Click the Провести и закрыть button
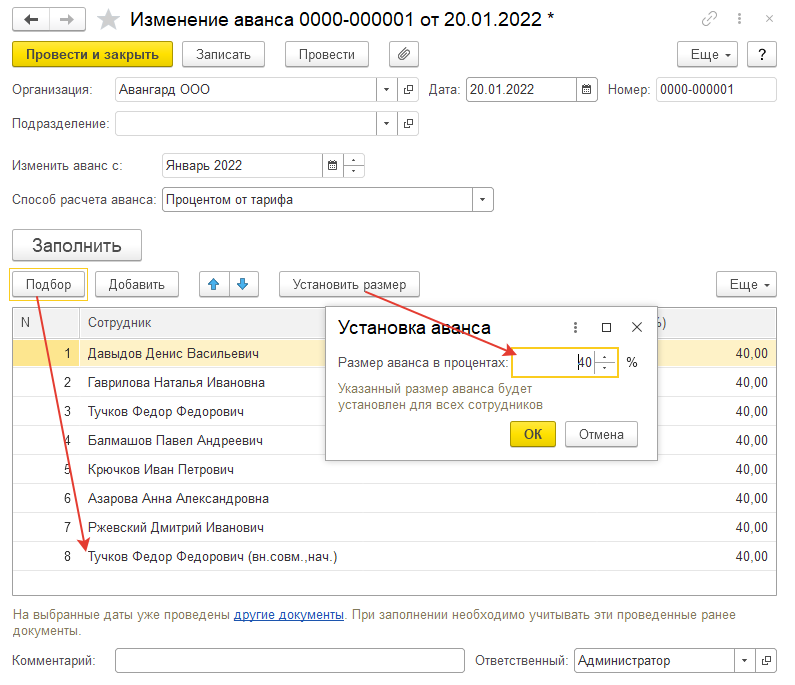This screenshot has width=795, height=685. [x=92, y=54]
